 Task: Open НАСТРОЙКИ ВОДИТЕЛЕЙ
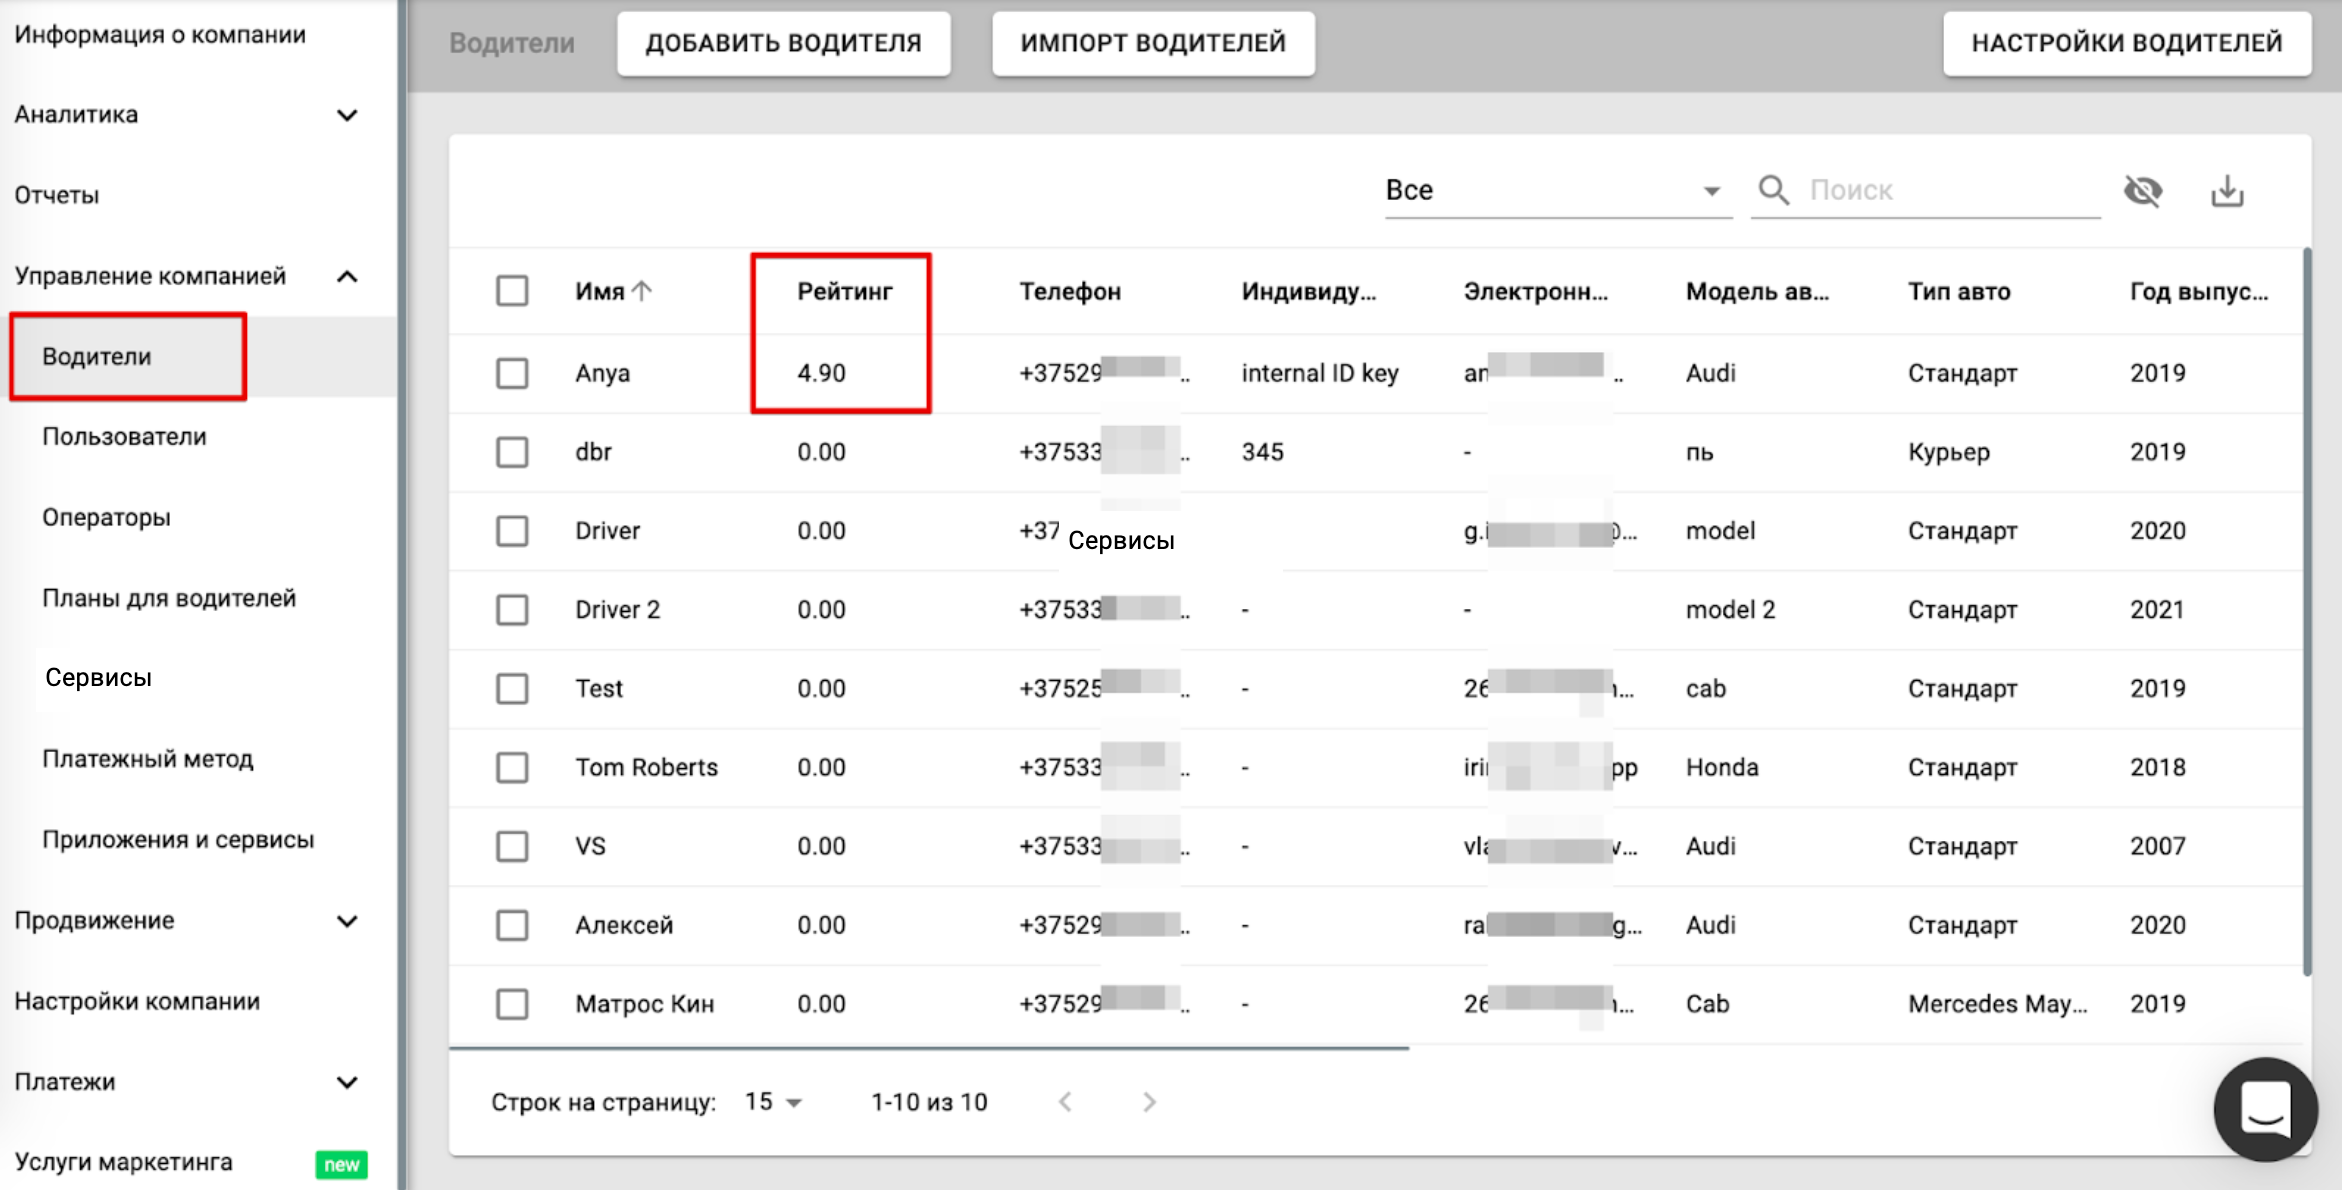tap(2126, 43)
